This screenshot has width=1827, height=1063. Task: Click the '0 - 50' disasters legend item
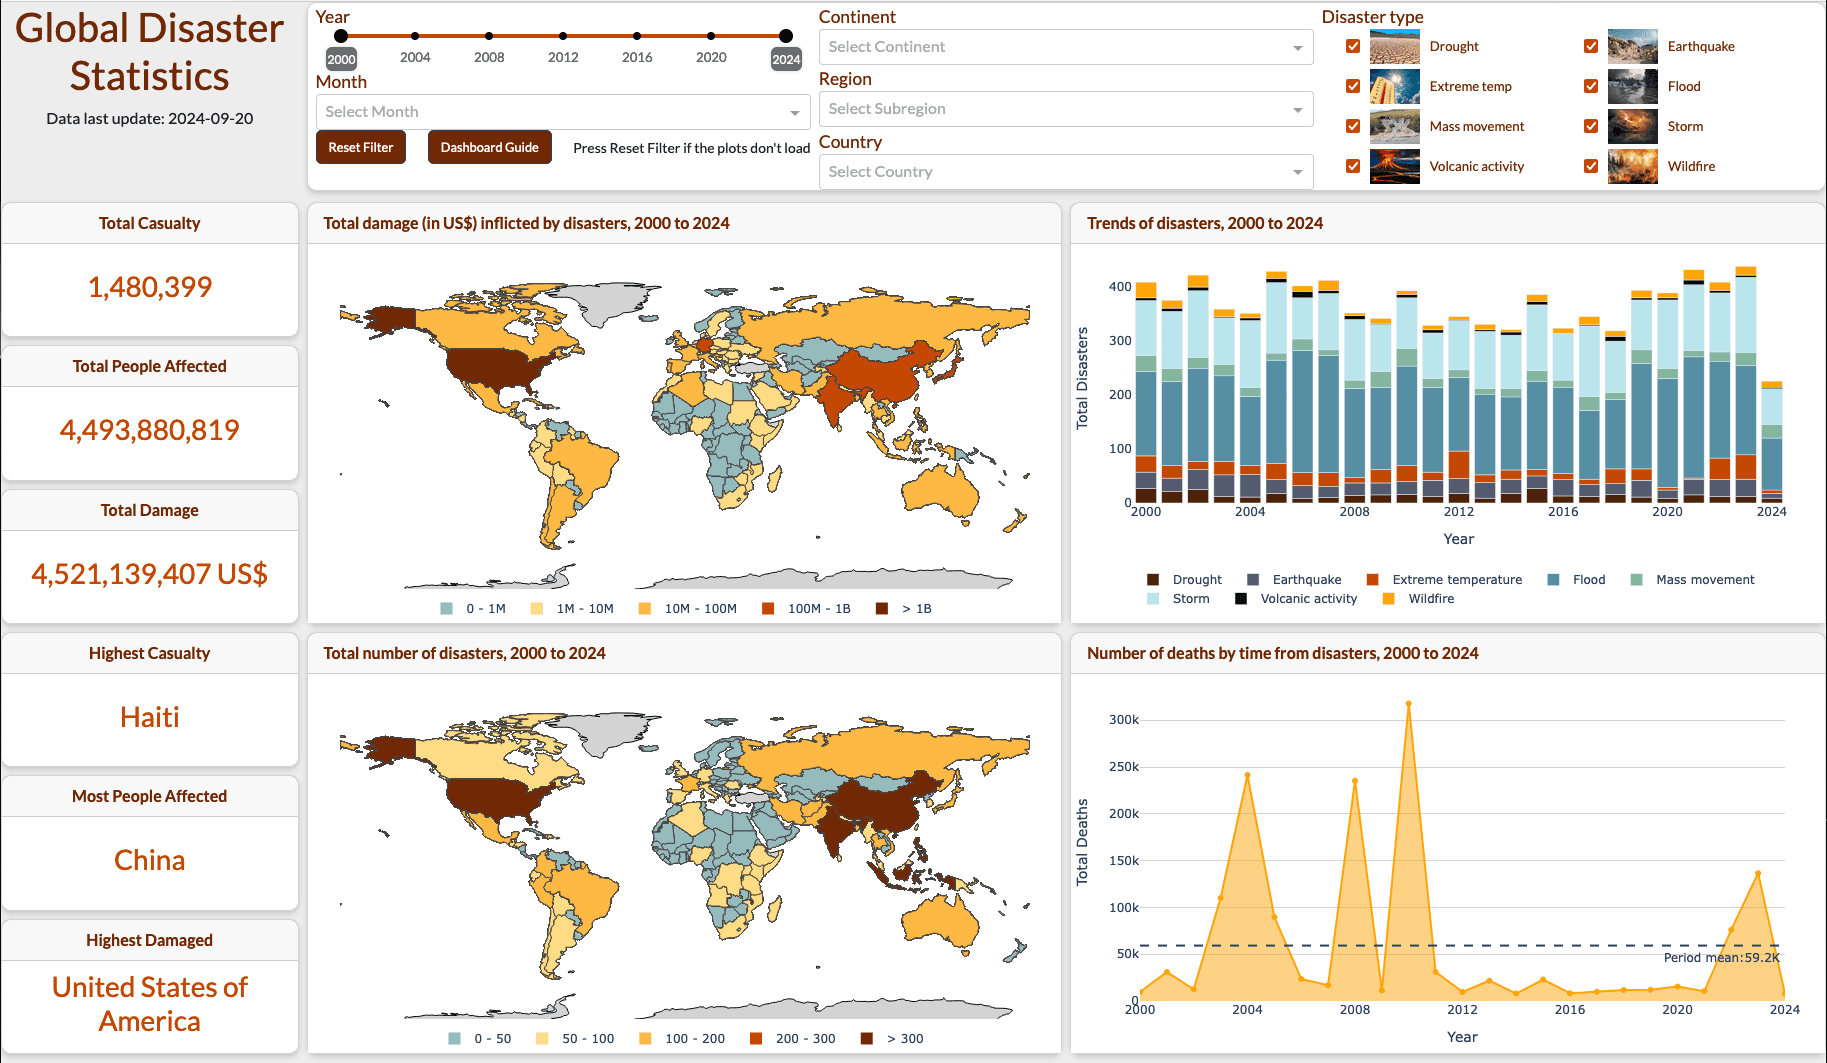pyautogui.click(x=481, y=1039)
